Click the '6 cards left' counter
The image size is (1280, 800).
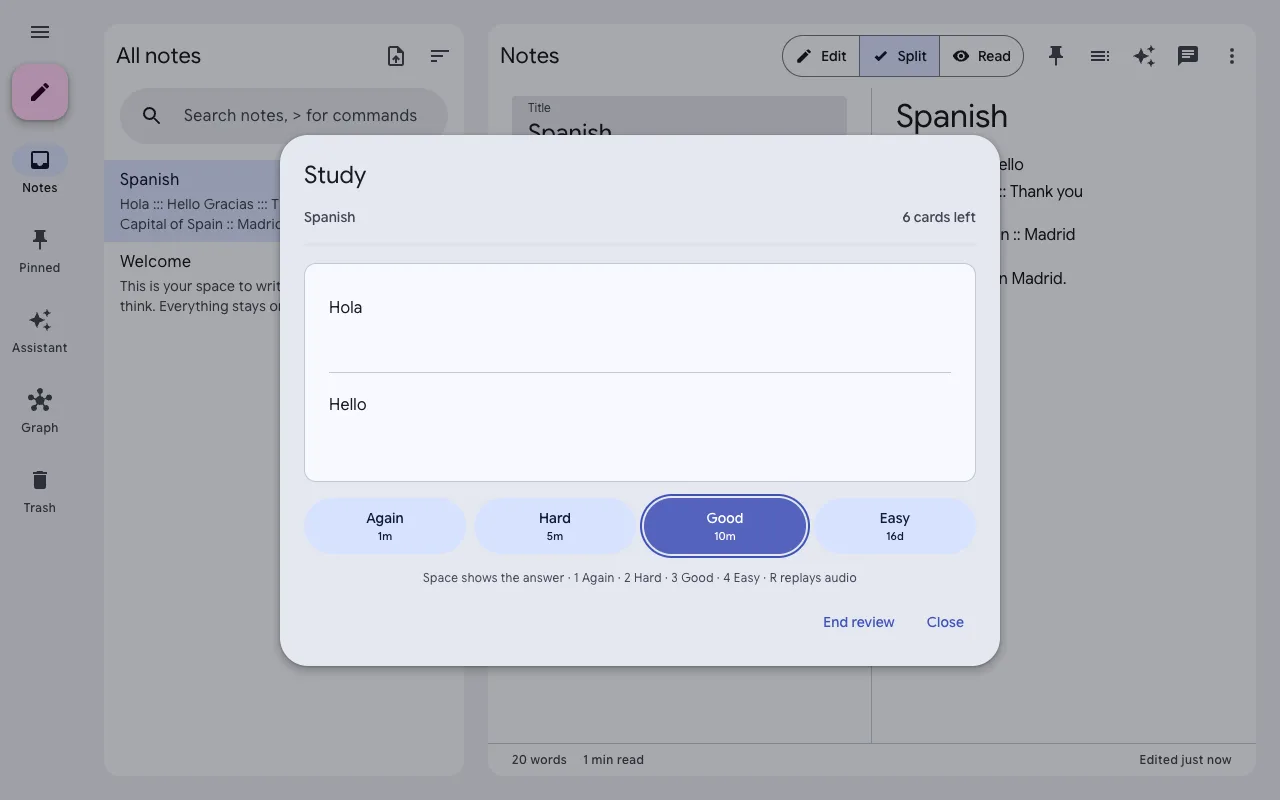939,217
